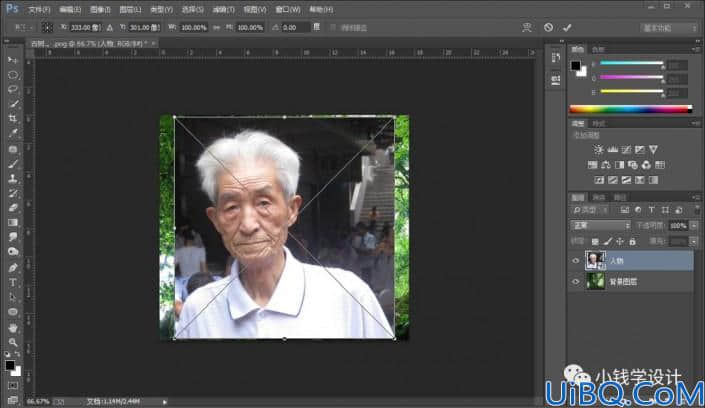Open the collapsed History panel icon
This screenshot has height=408, width=705.
point(556,58)
